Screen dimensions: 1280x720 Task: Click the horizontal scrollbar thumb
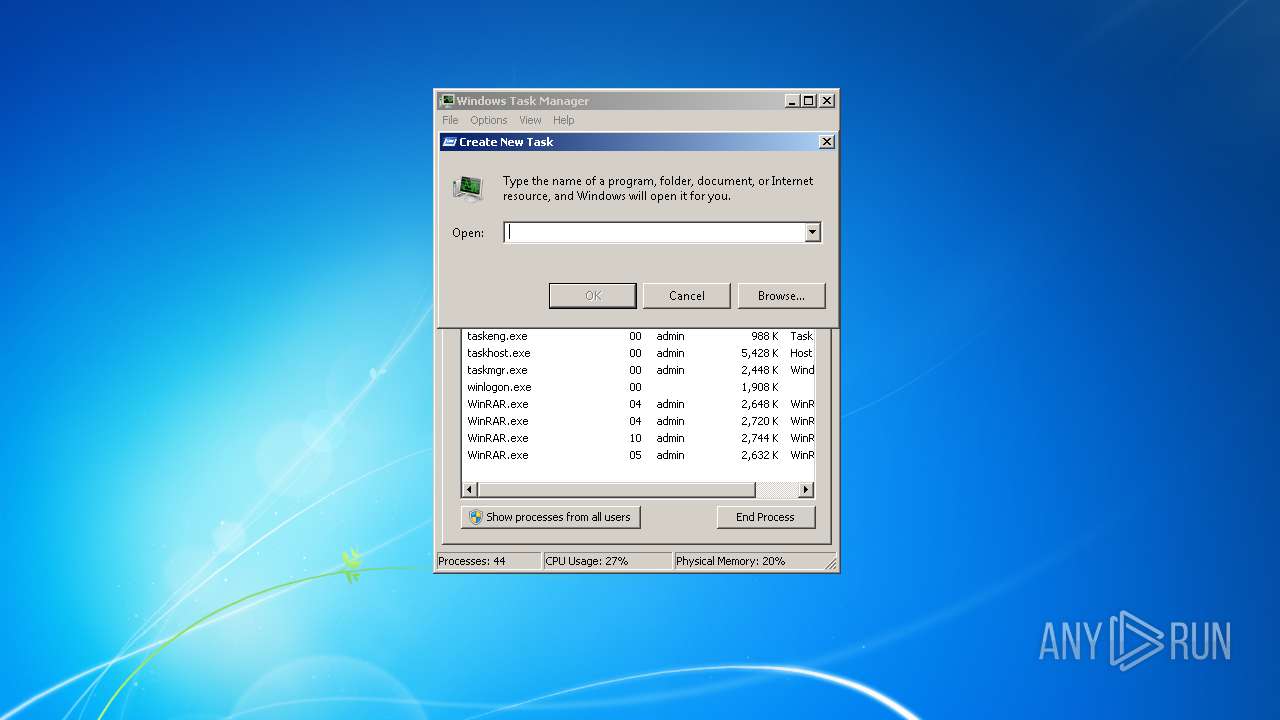tap(616, 490)
